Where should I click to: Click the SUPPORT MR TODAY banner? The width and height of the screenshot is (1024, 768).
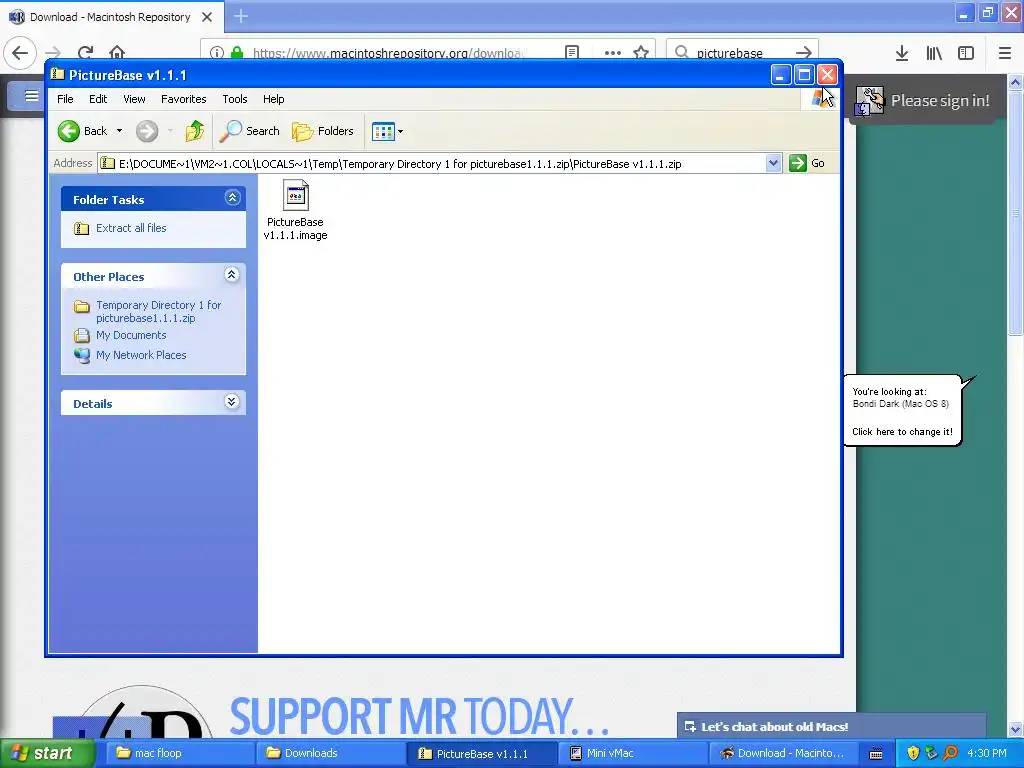click(x=418, y=716)
